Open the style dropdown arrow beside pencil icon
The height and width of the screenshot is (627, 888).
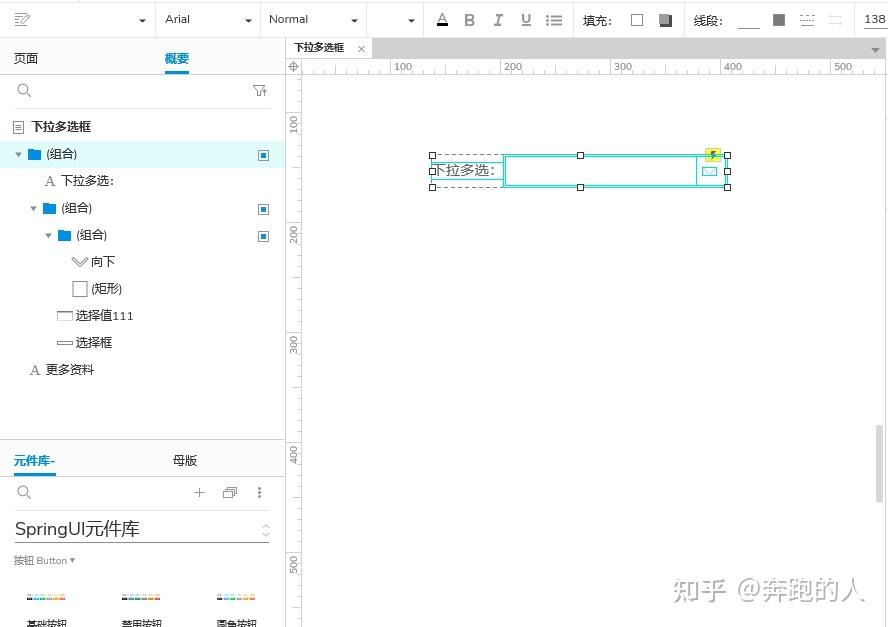[142, 20]
